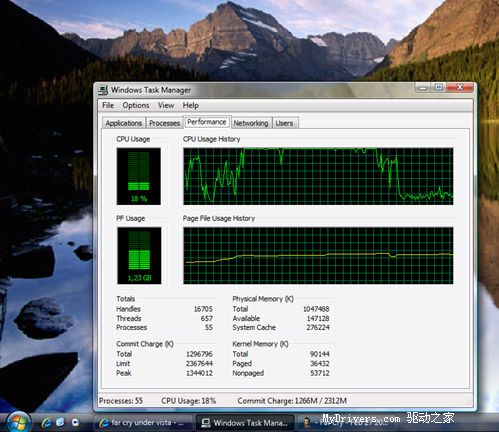Click the CPU Usage meter gauge
This screenshot has width=499, height=432.
coord(139,176)
